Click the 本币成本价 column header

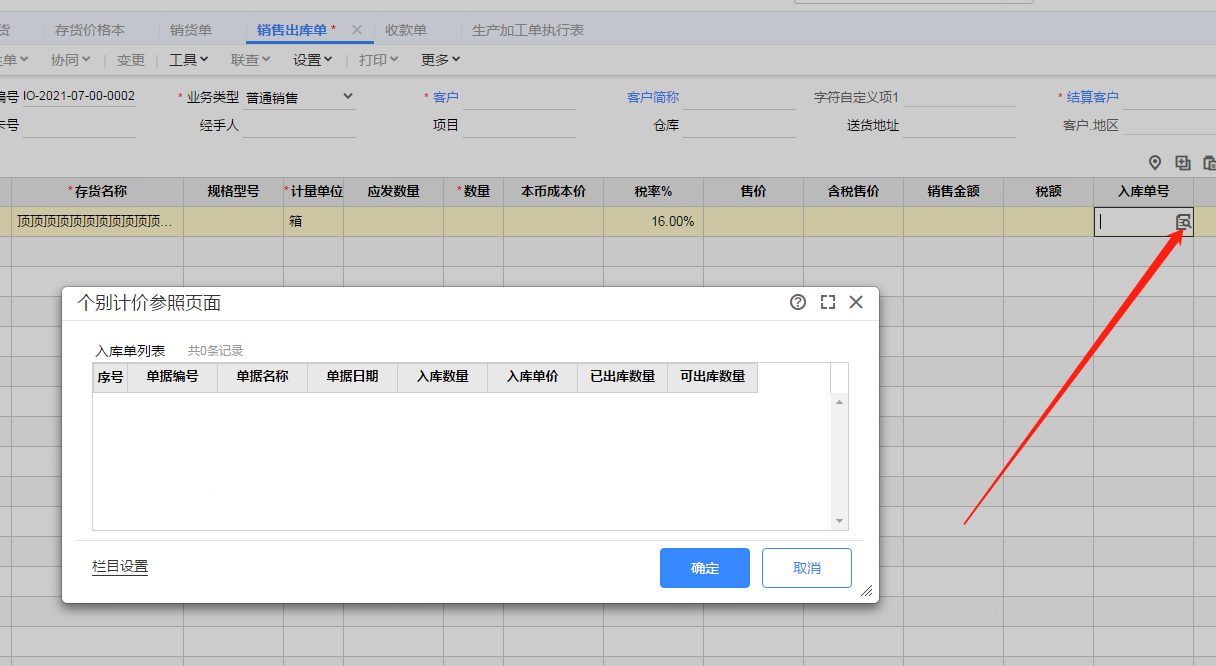pos(553,192)
